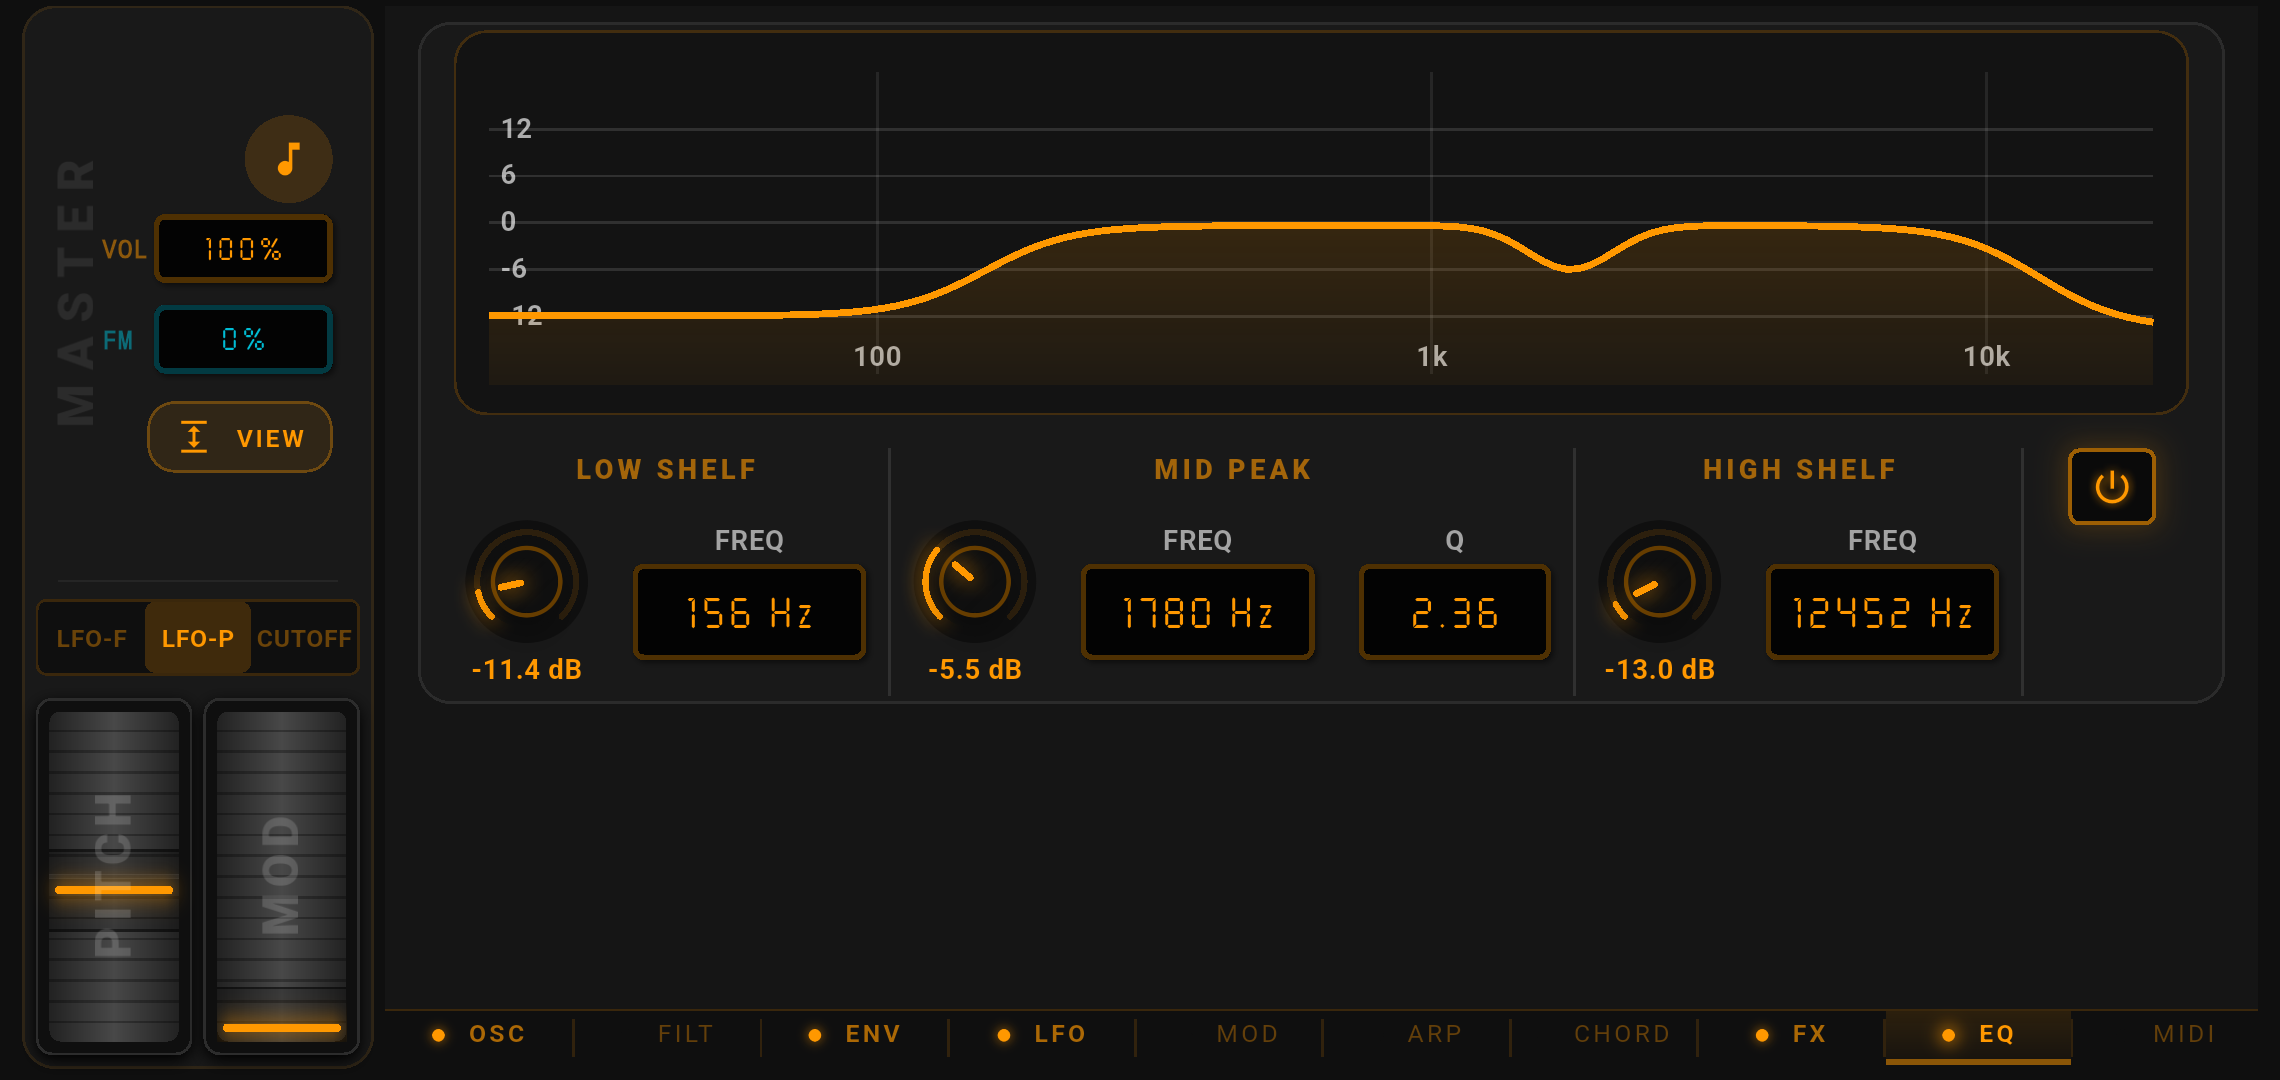Enable the CUTOFF mod wheel mode

click(x=304, y=638)
